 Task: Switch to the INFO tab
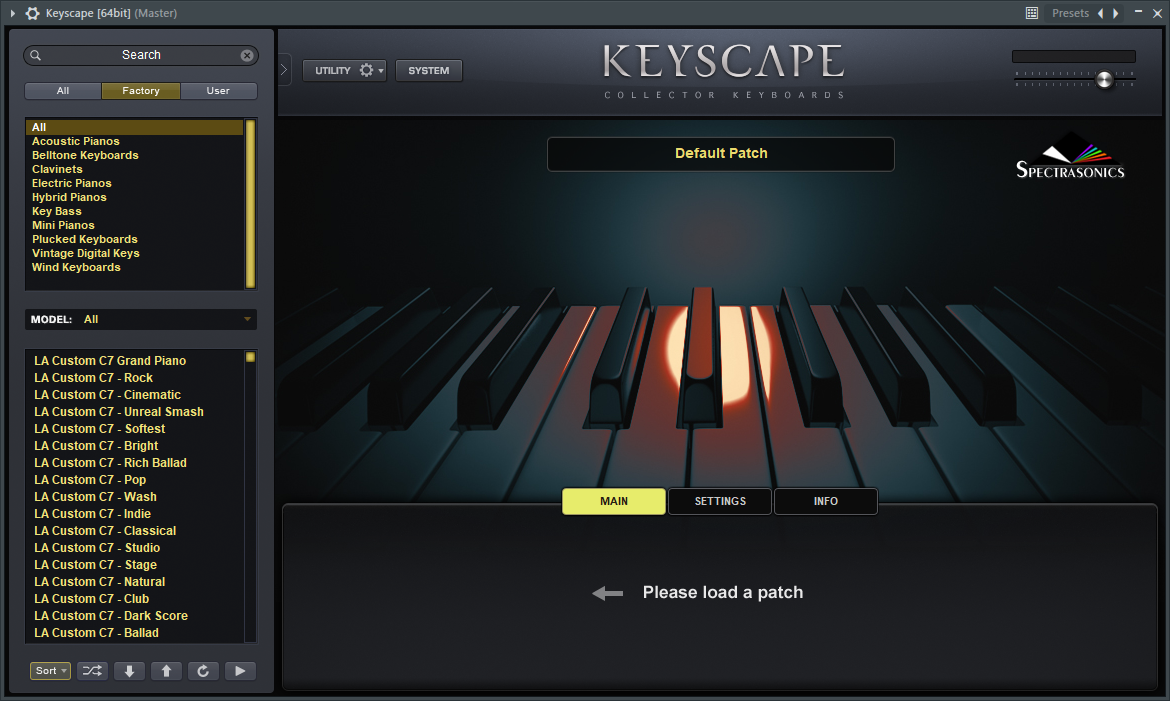825,501
